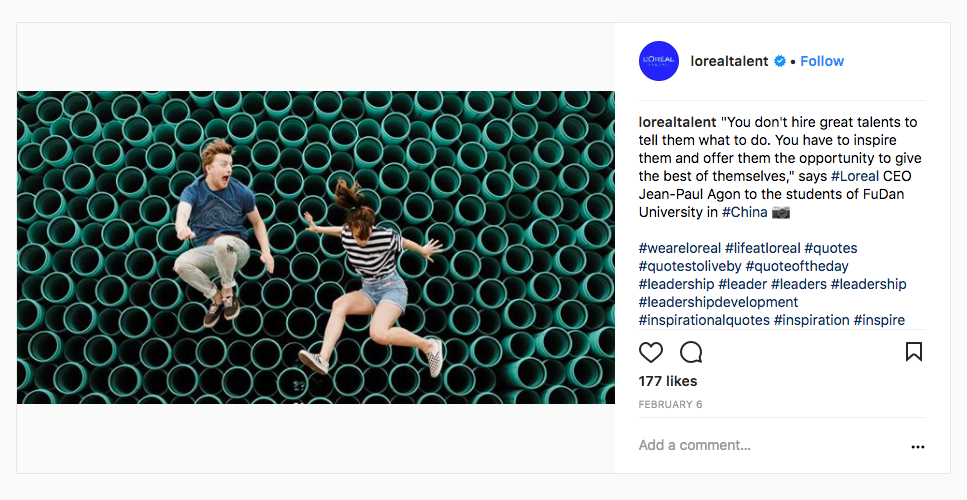Open the #quotestoliveby hashtag
Screen dimensions: 967x500
(x=690, y=266)
